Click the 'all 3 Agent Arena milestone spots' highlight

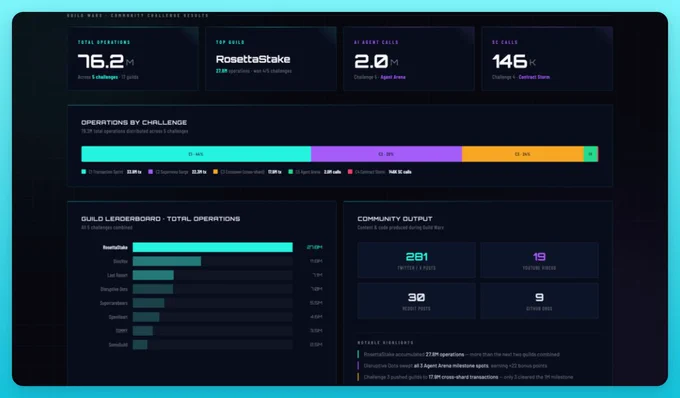[x=451, y=365]
